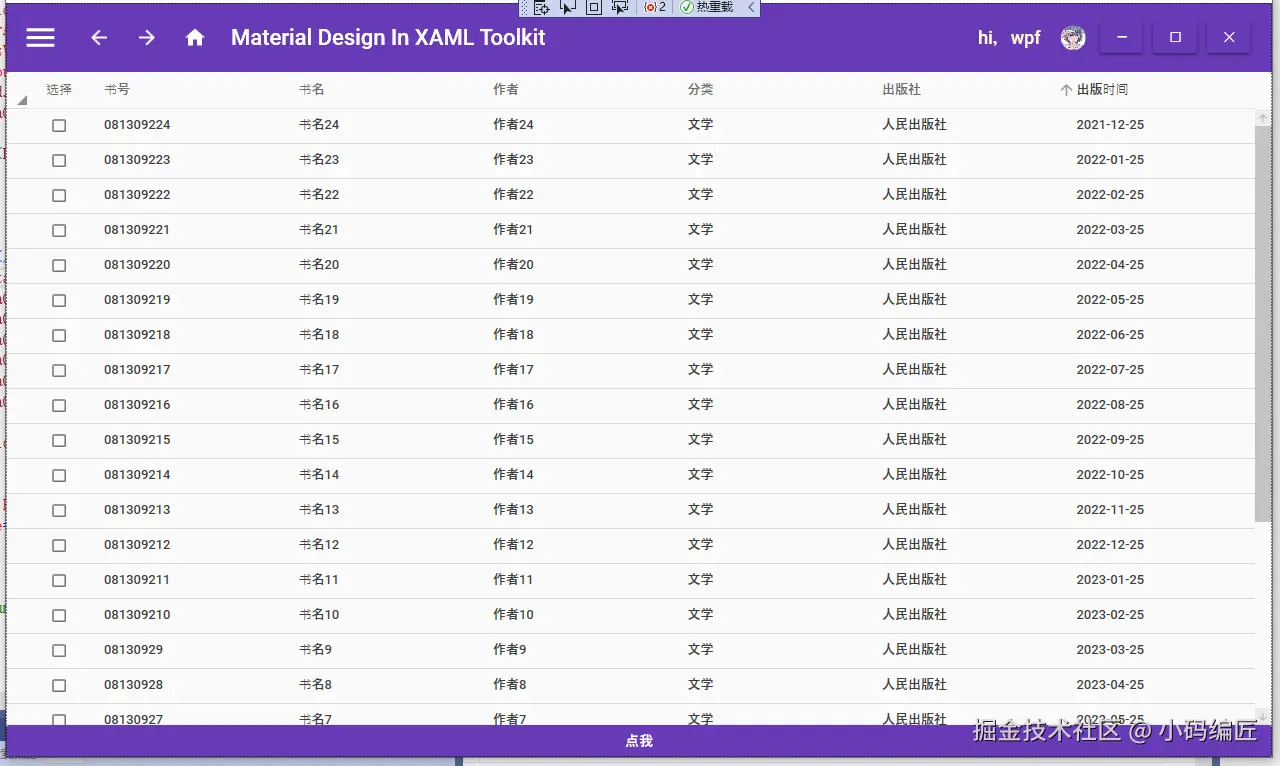Toggle the checkbox for 08130929
The image size is (1280, 766).
(59, 650)
